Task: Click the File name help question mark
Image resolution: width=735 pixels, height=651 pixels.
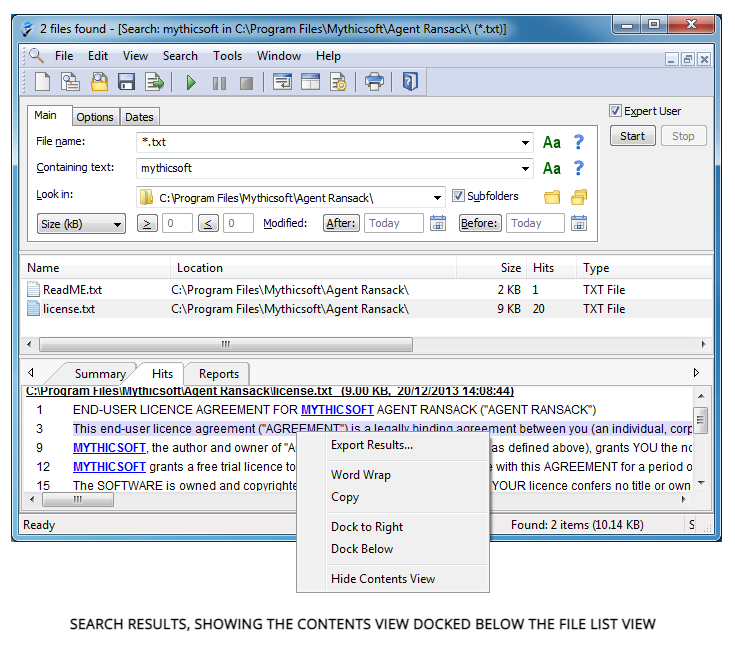Action: 579,142
